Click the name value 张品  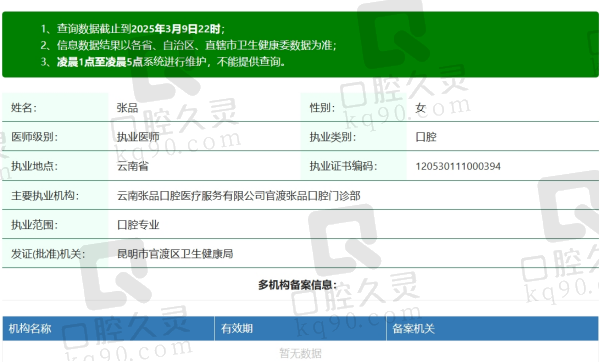[127, 108]
